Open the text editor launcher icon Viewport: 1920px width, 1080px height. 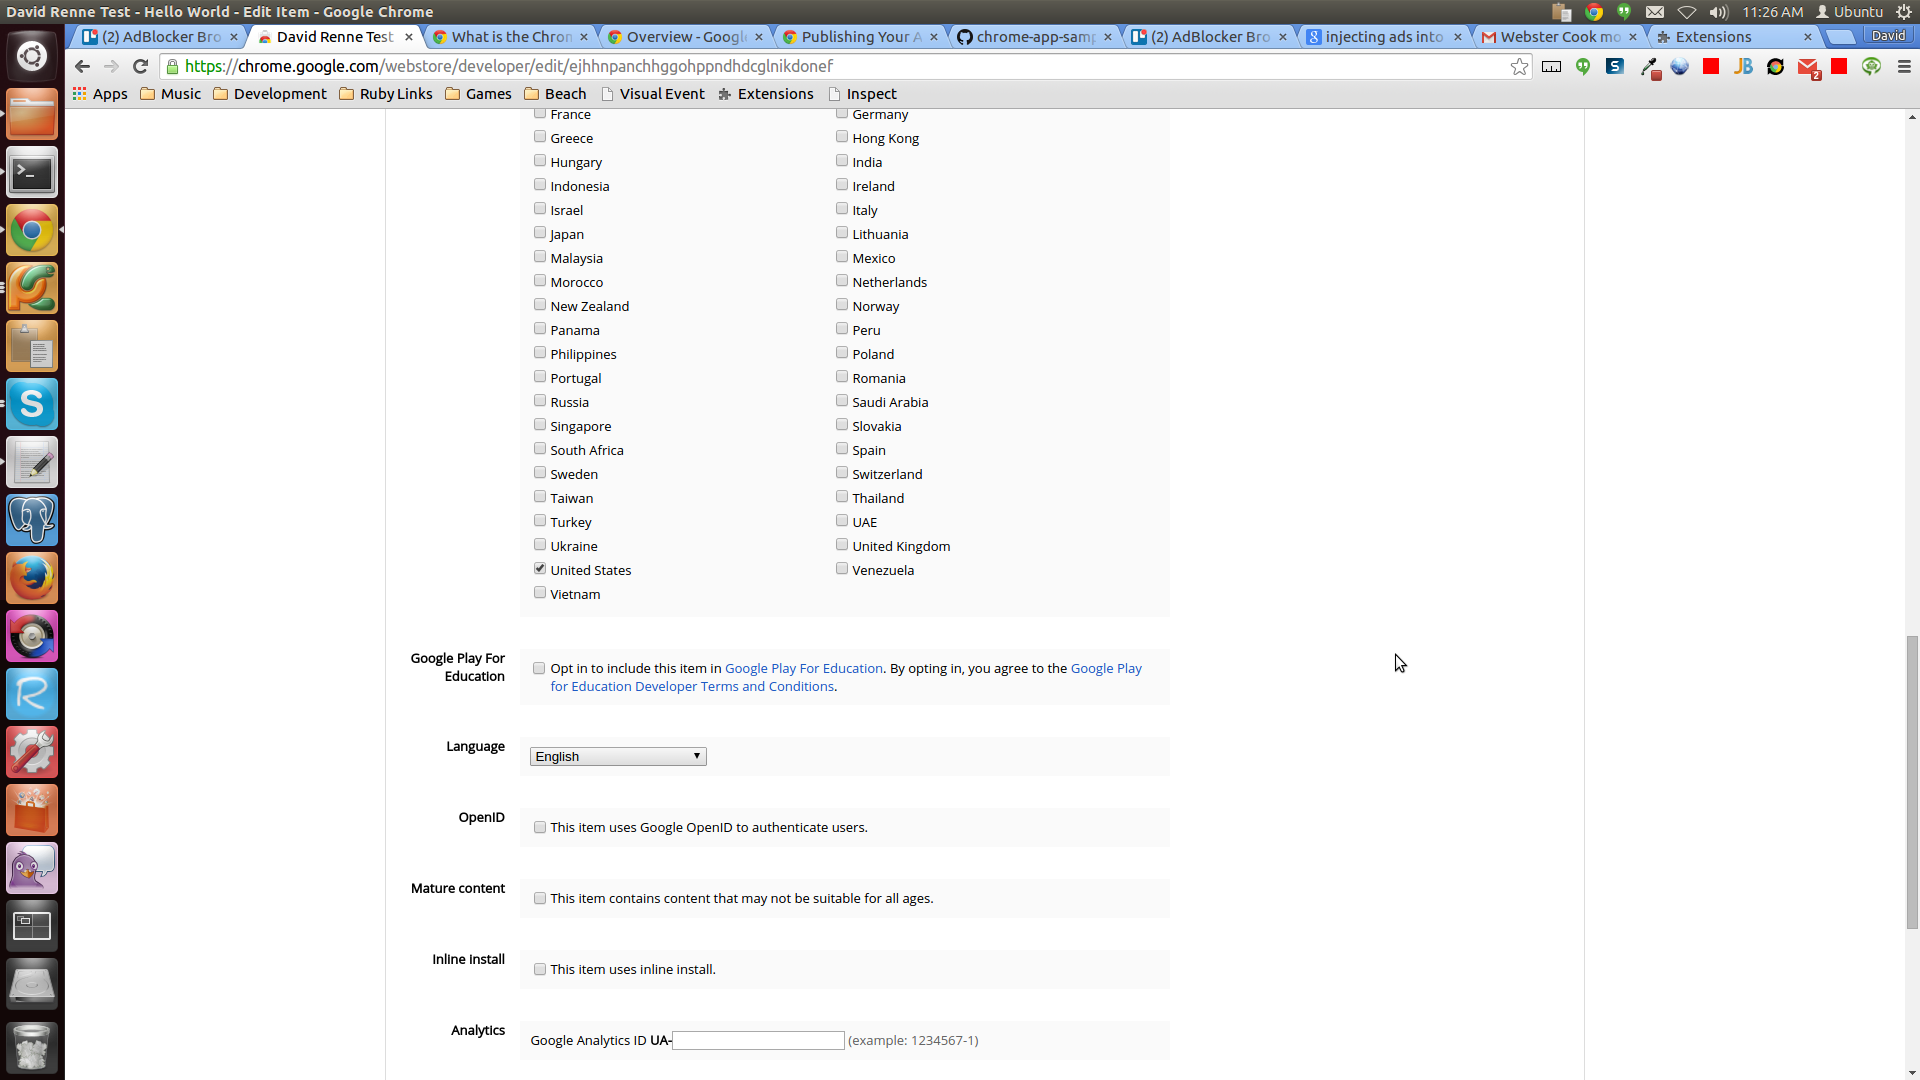click(32, 462)
